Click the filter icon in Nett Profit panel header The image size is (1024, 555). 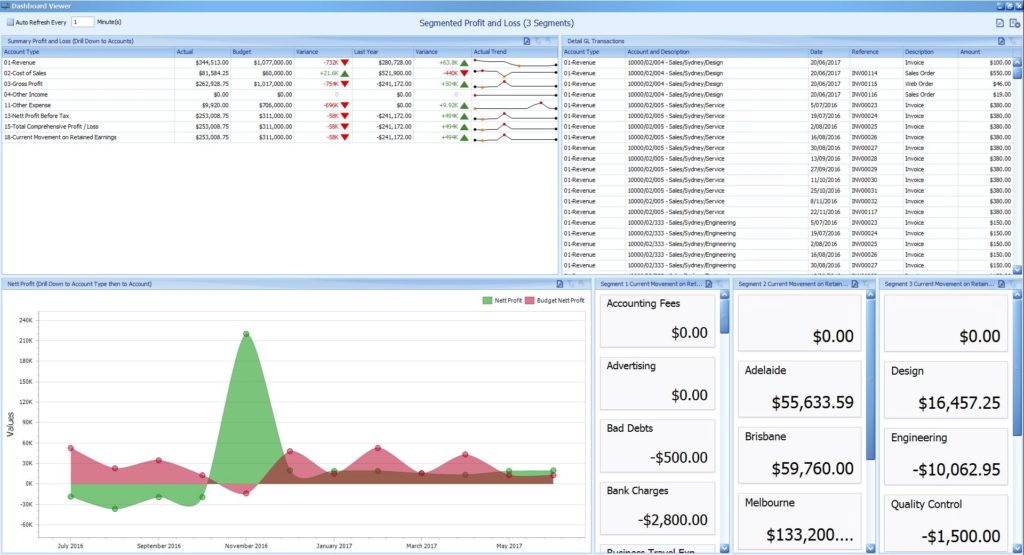(x=570, y=284)
